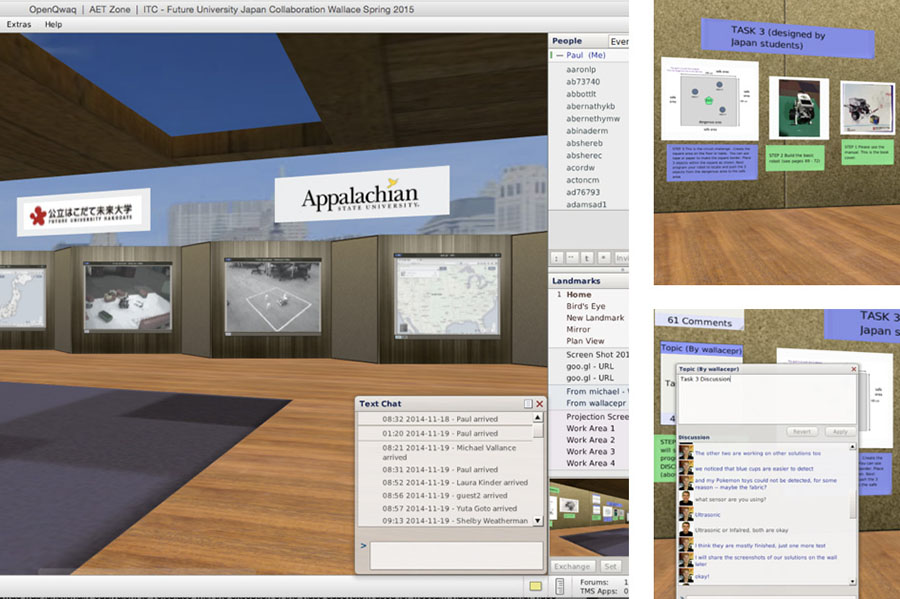The image size is (900, 599).
Task: Detach the Text Chat panel using its square icon
Action: 528,404
